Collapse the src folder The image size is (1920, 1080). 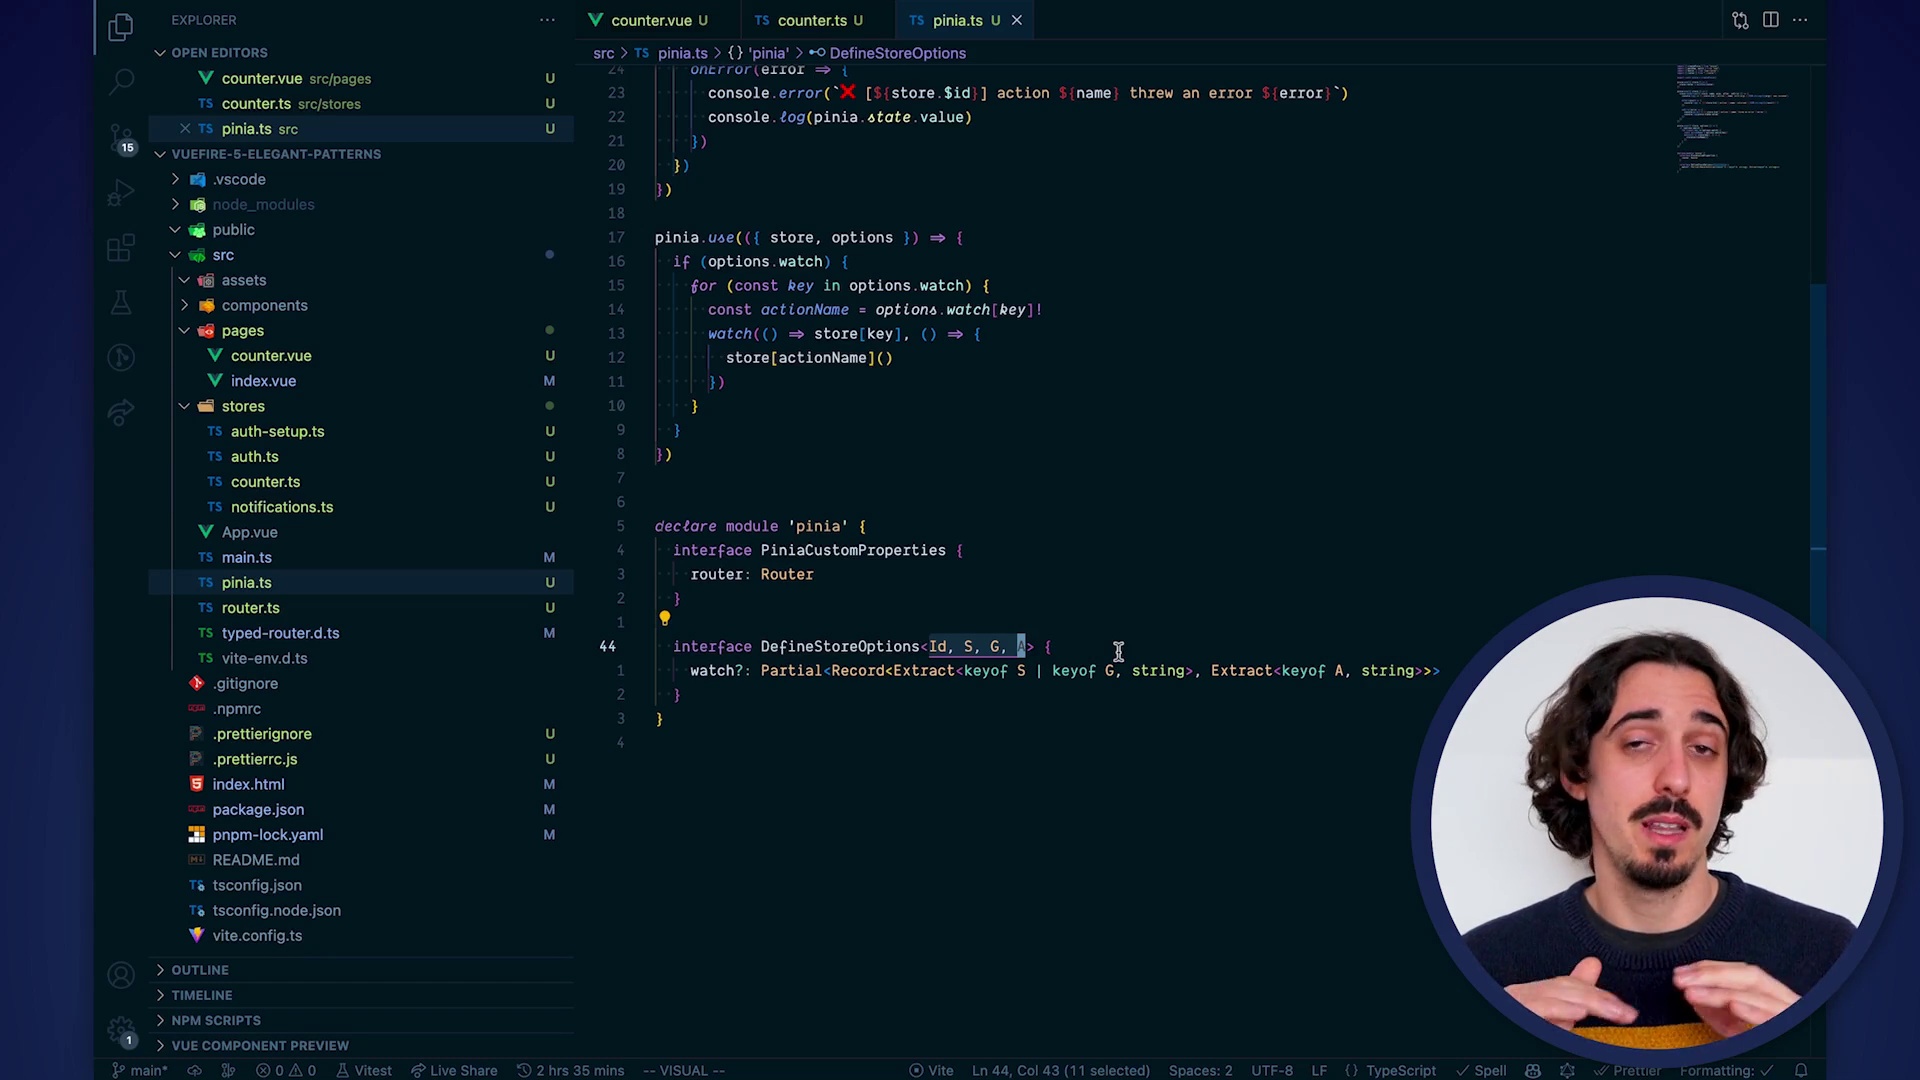[x=222, y=255]
